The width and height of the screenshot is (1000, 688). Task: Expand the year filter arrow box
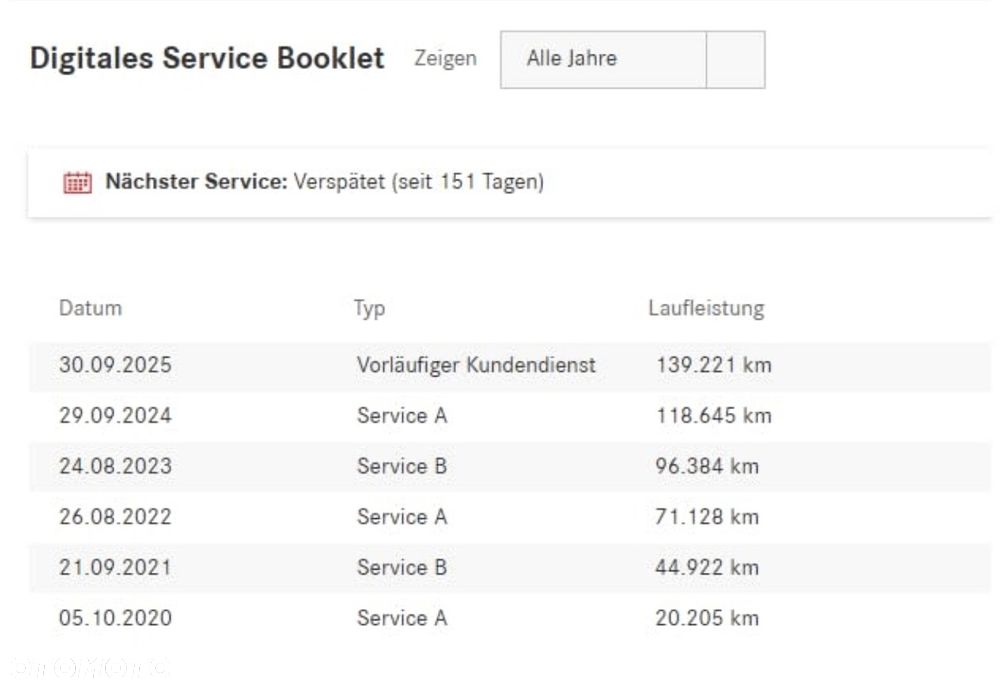736,59
